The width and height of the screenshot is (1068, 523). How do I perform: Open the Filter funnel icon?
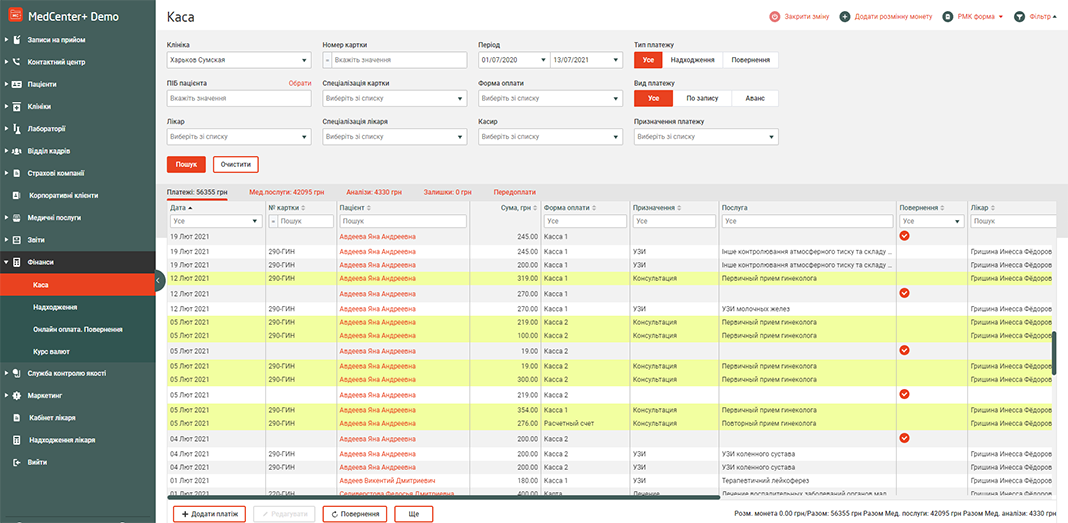click(x=1020, y=17)
